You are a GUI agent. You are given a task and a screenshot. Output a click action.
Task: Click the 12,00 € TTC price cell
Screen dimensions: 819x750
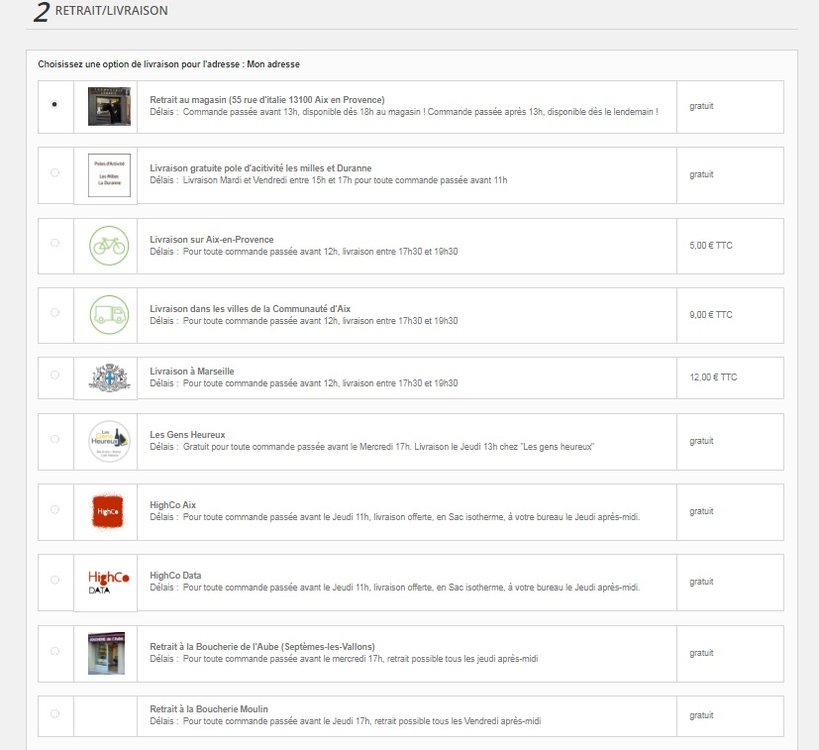point(730,378)
